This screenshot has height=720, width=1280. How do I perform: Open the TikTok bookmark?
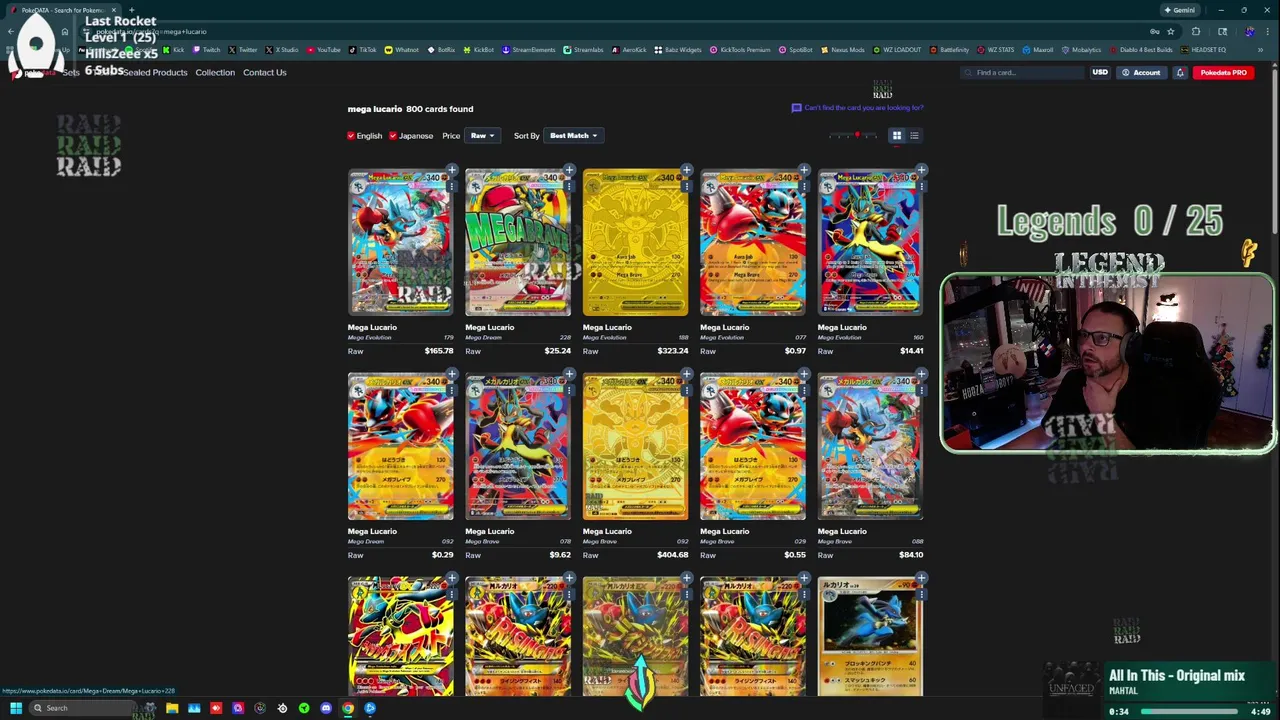click(x=363, y=50)
